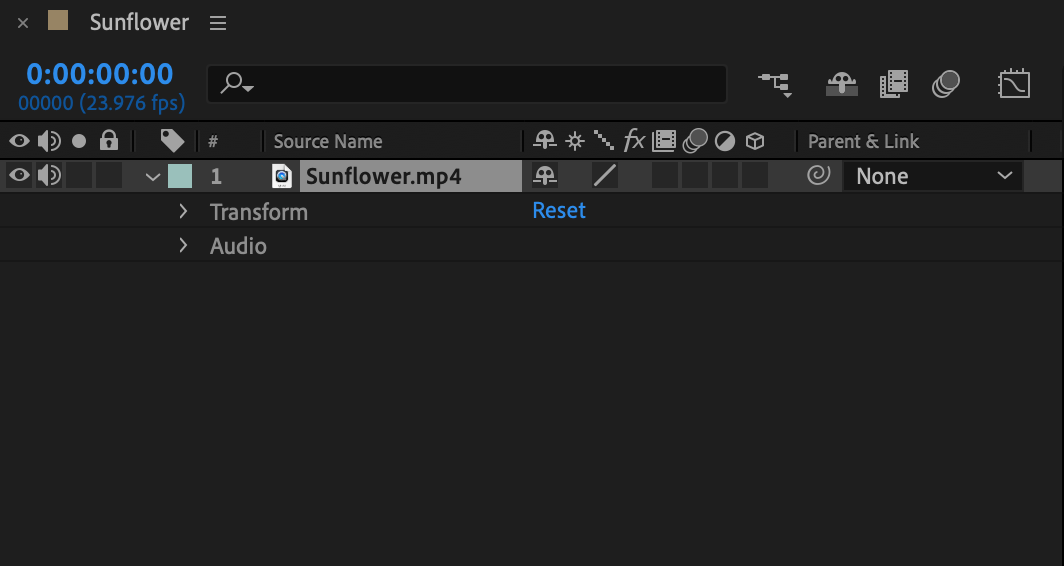Screen dimensions: 1064x566
Task: Click the teal label color of layer 1
Action: point(180,176)
